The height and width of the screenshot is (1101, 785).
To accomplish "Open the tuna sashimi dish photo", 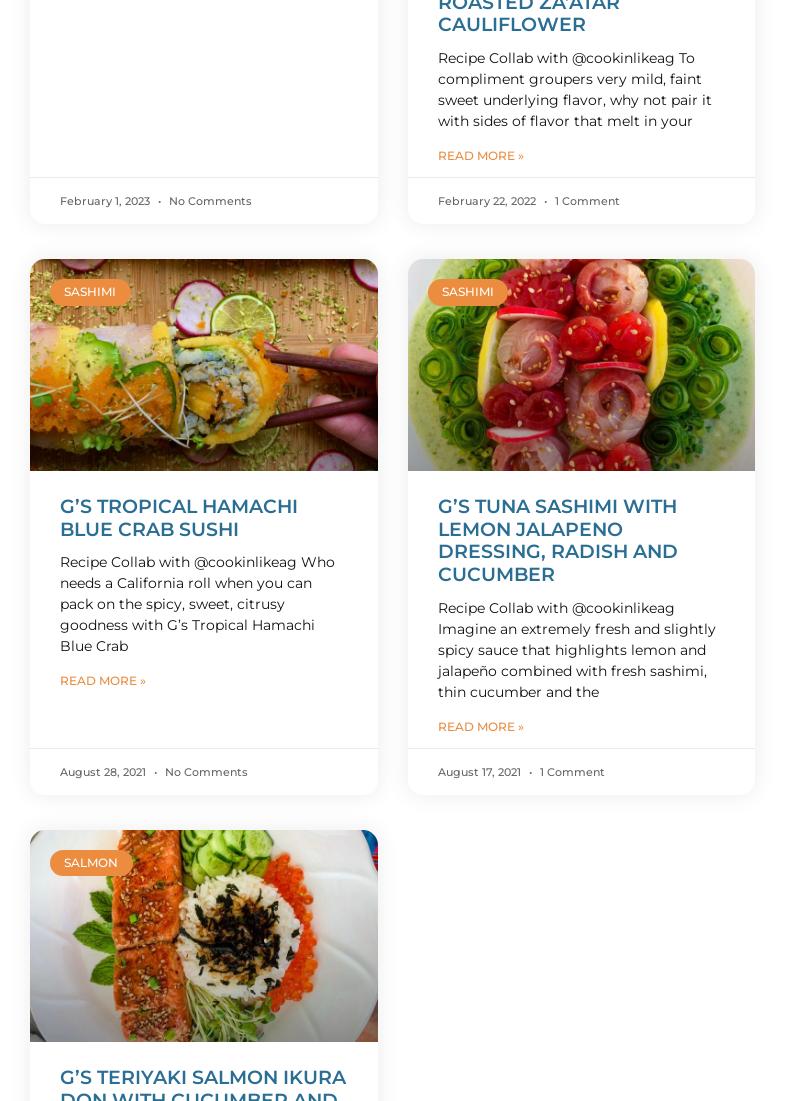I will click(x=581, y=364).
